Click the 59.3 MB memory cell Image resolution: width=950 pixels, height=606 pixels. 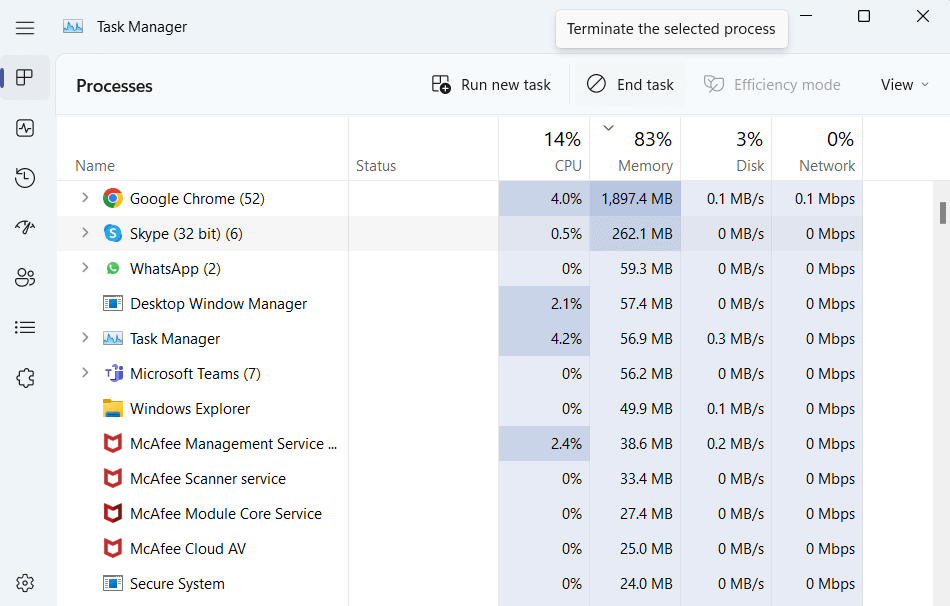pyautogui.click(x=635, y=268)
